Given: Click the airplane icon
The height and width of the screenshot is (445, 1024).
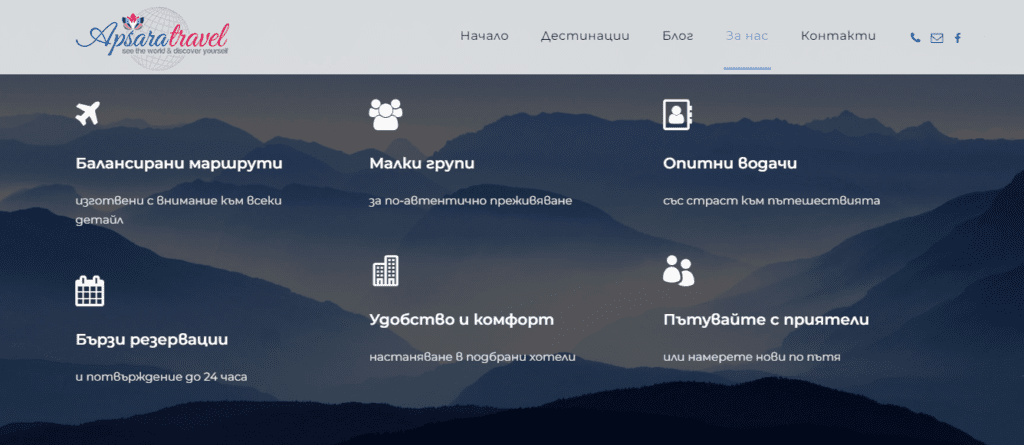Looking at the screenshot, I should [88, 113].
